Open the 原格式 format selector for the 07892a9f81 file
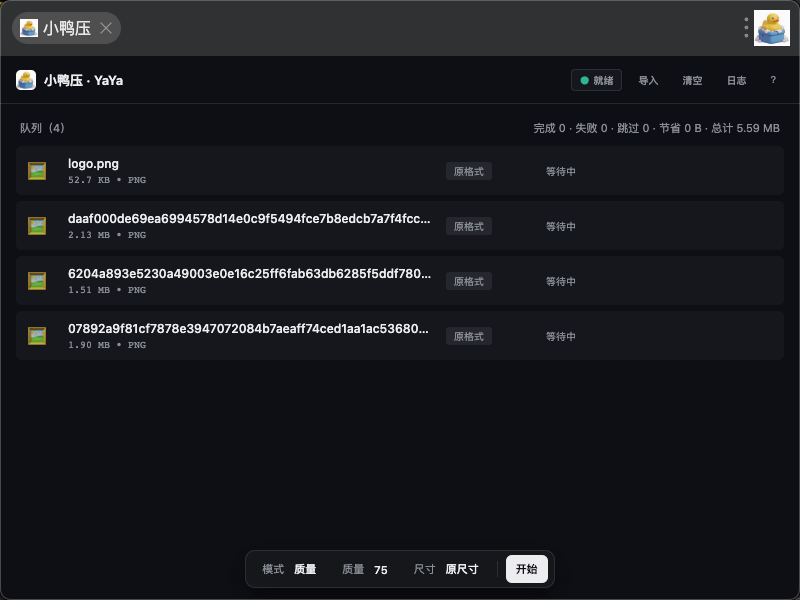This screenshot has width=800, height=600. [468, 336]
